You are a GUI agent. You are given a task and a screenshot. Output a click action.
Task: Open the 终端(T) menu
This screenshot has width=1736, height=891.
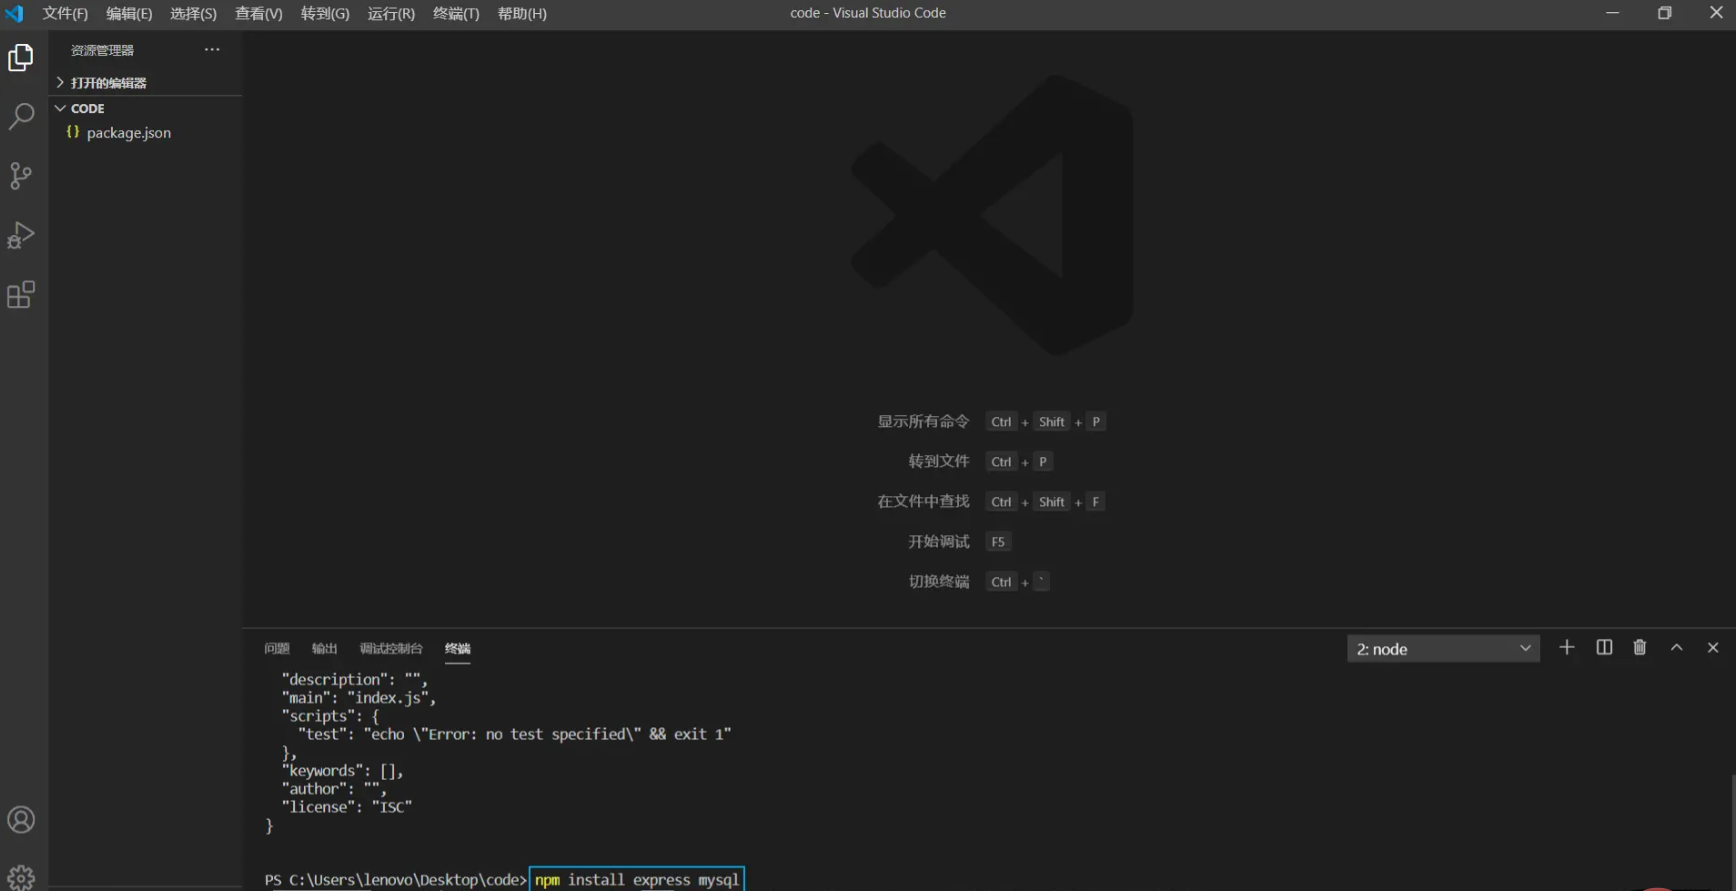(x=456, y=13)
